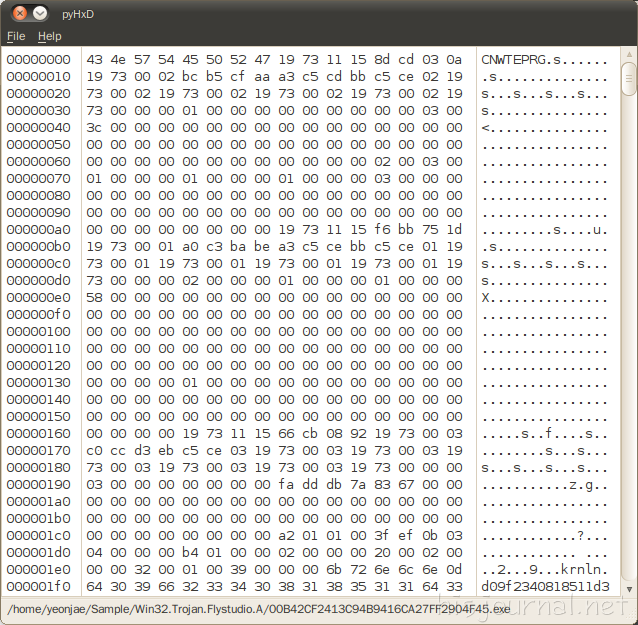Click offset 00000160 row label
Viewport: 638px width, 625px height.
click(x=38, y=433)
